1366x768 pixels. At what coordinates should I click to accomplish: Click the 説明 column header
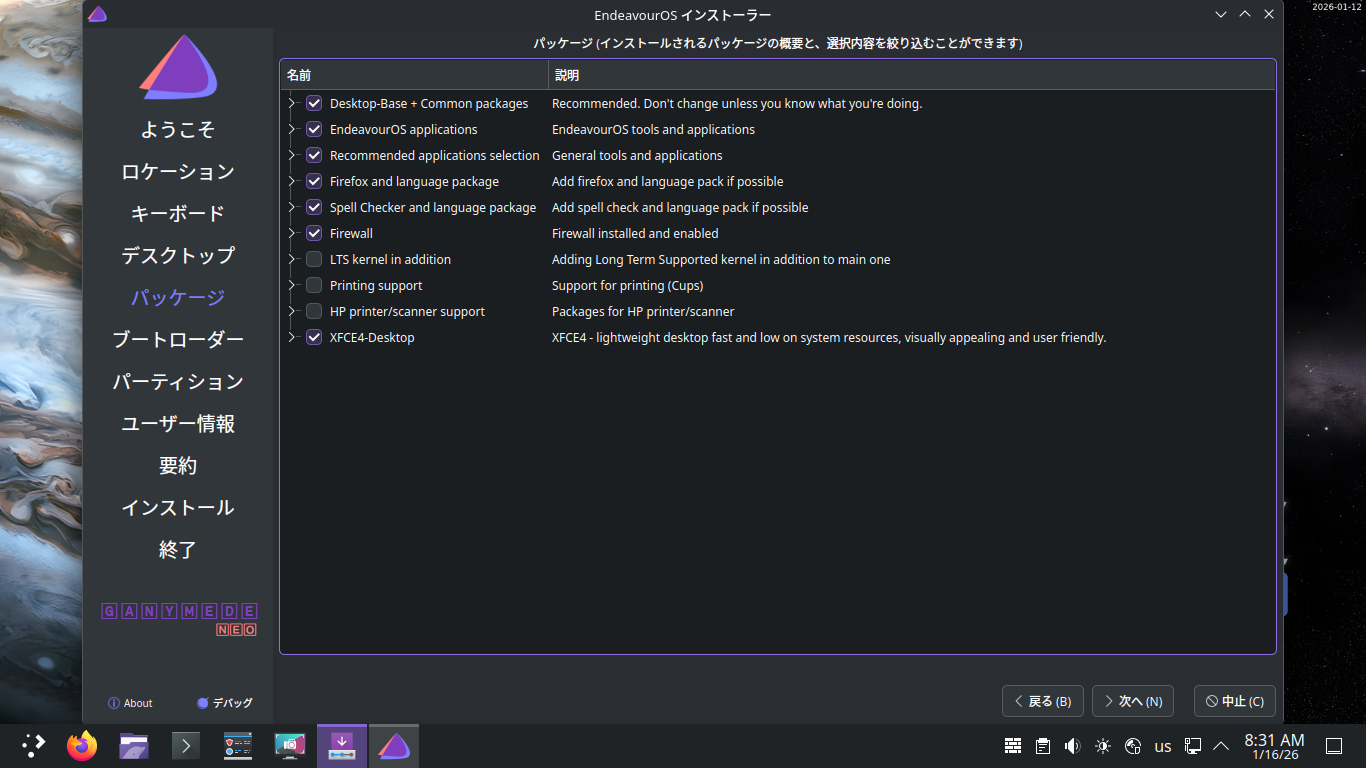coord(912,75)
